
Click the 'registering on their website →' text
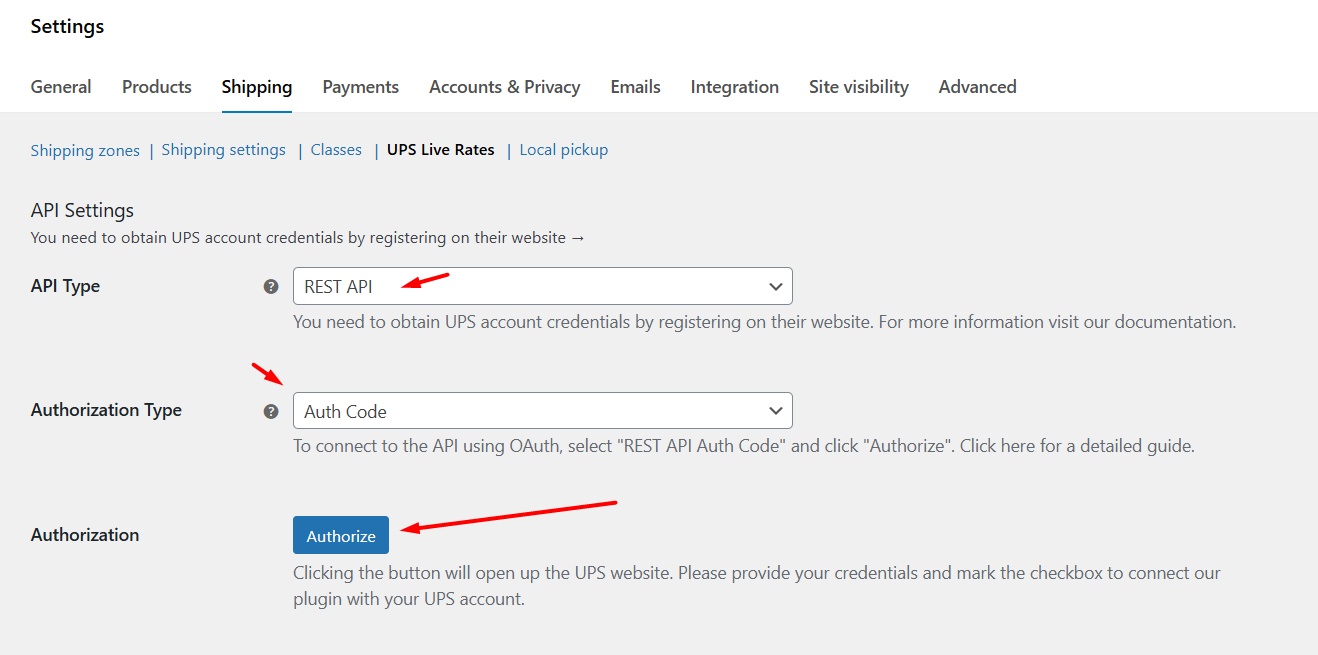(477, 238)
